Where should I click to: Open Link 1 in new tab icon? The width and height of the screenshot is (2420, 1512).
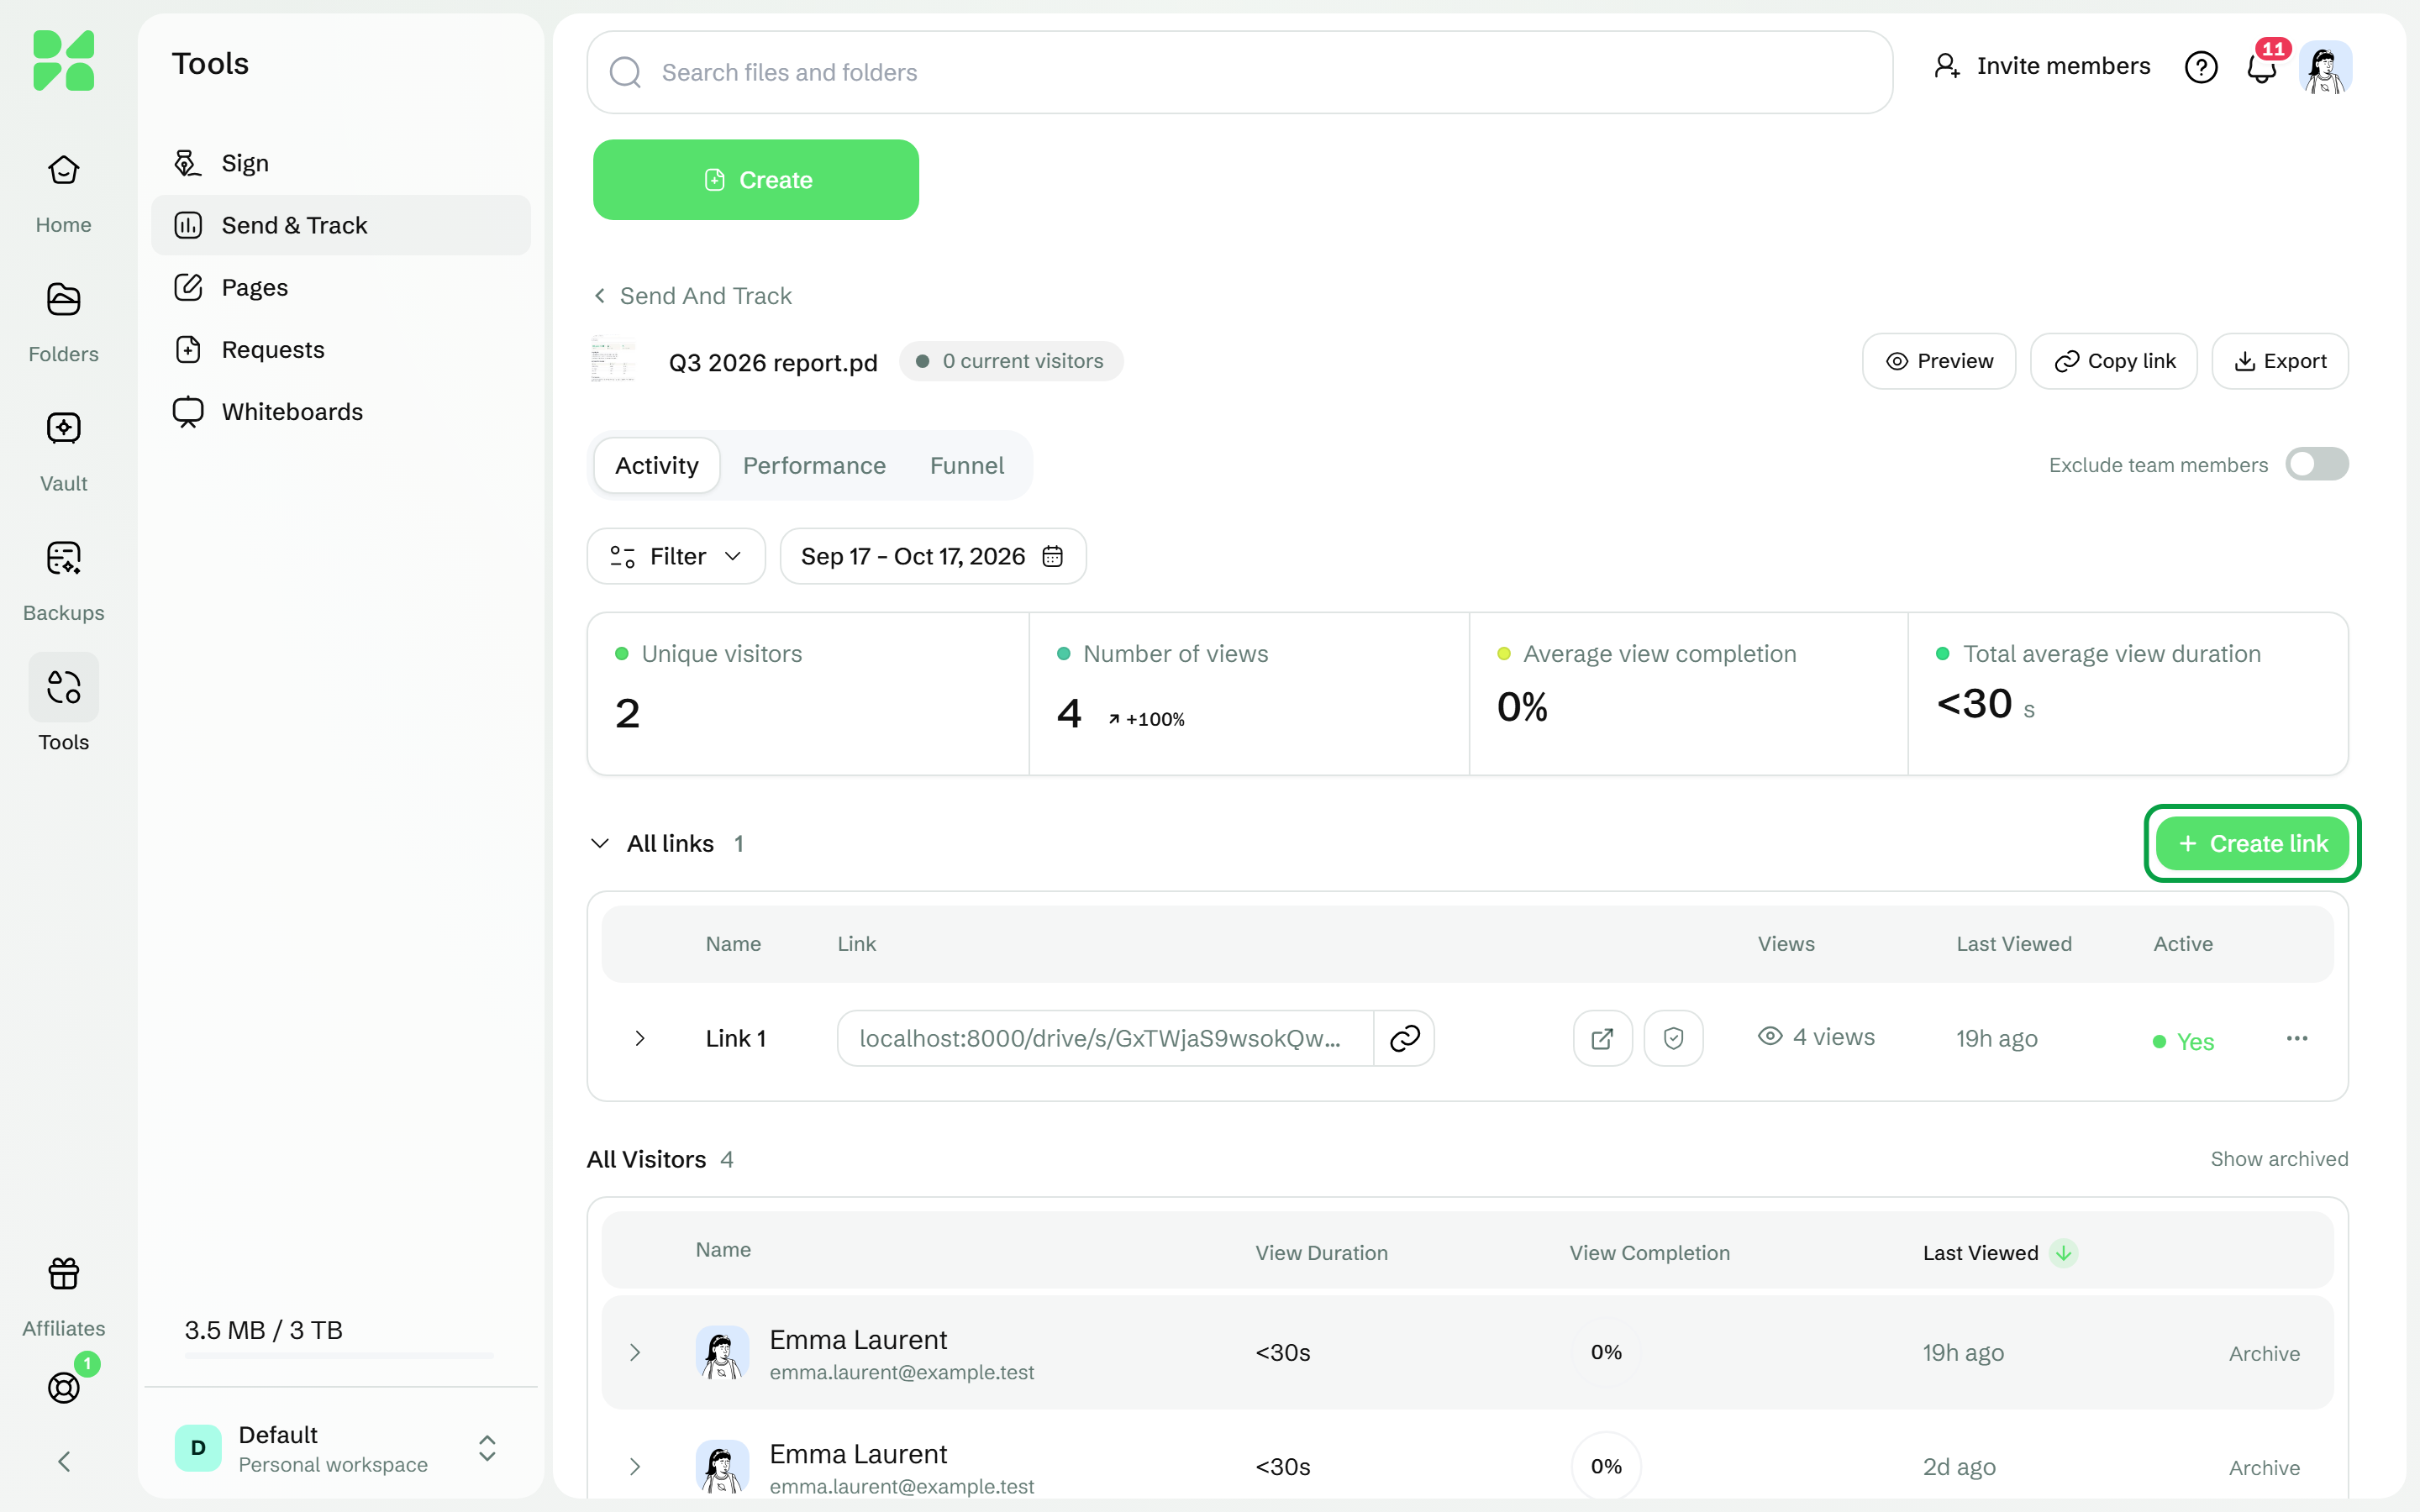click(1602, 1038)
